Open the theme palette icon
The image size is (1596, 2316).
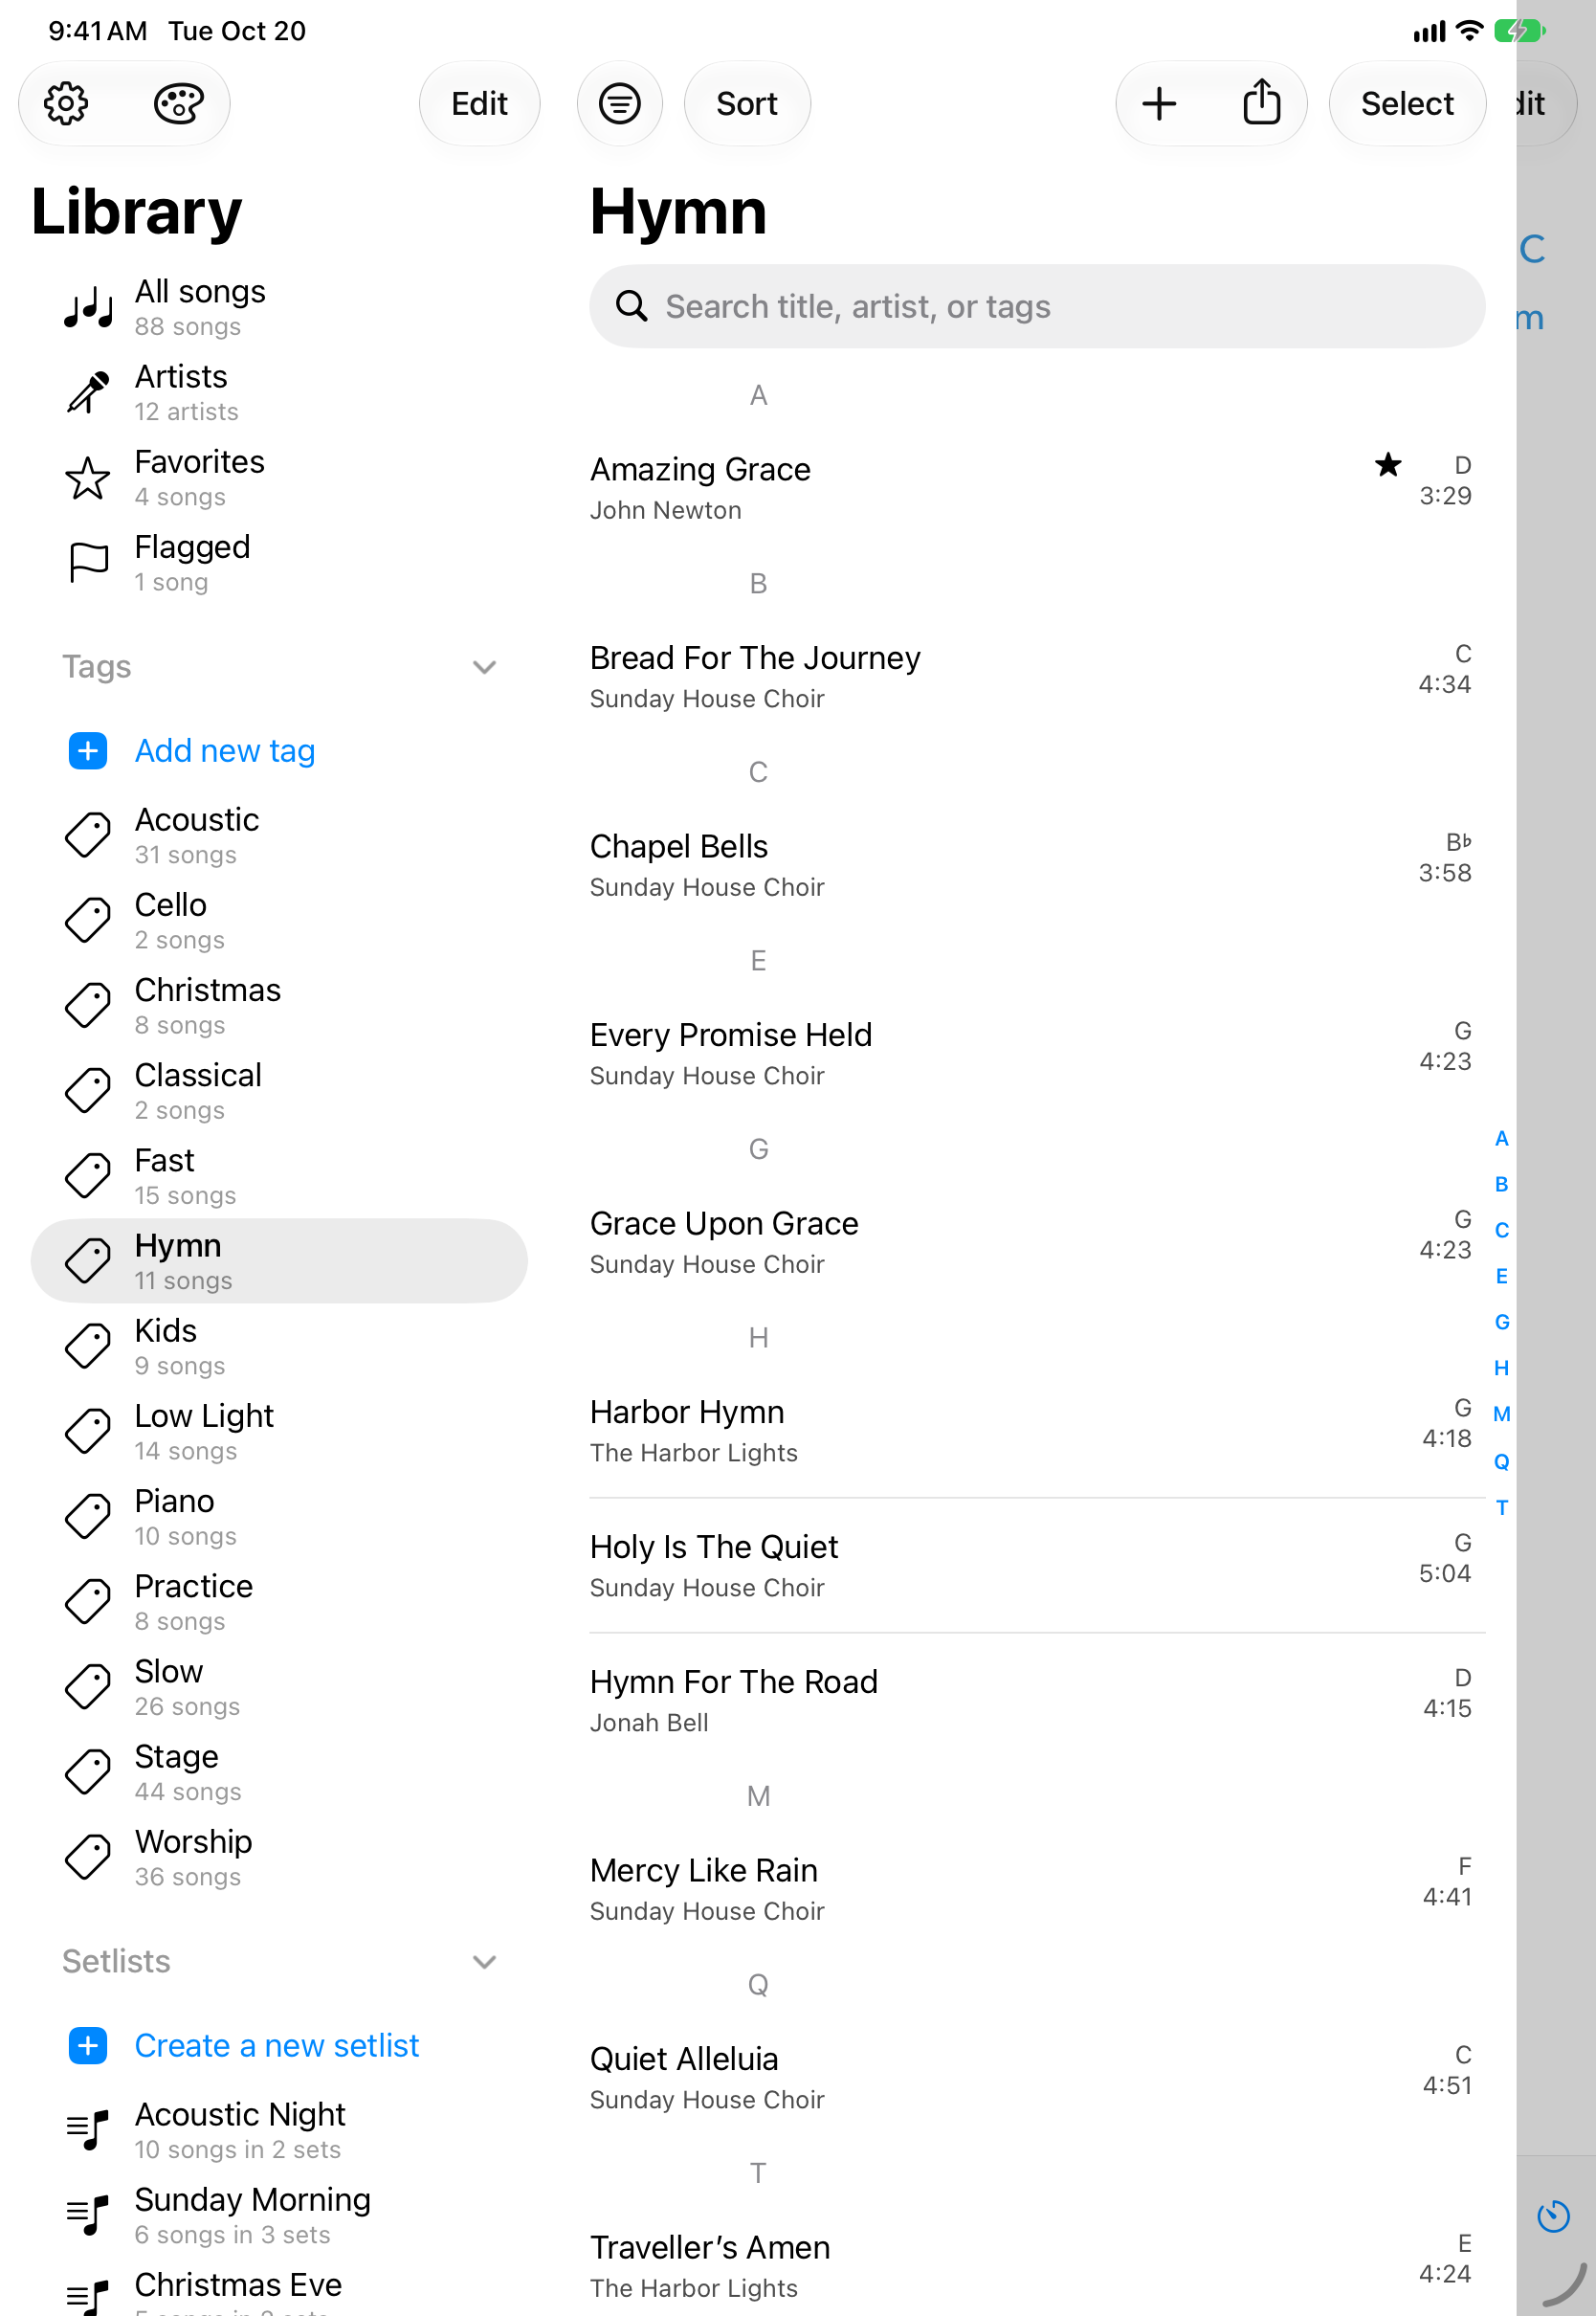coord(179,103)
